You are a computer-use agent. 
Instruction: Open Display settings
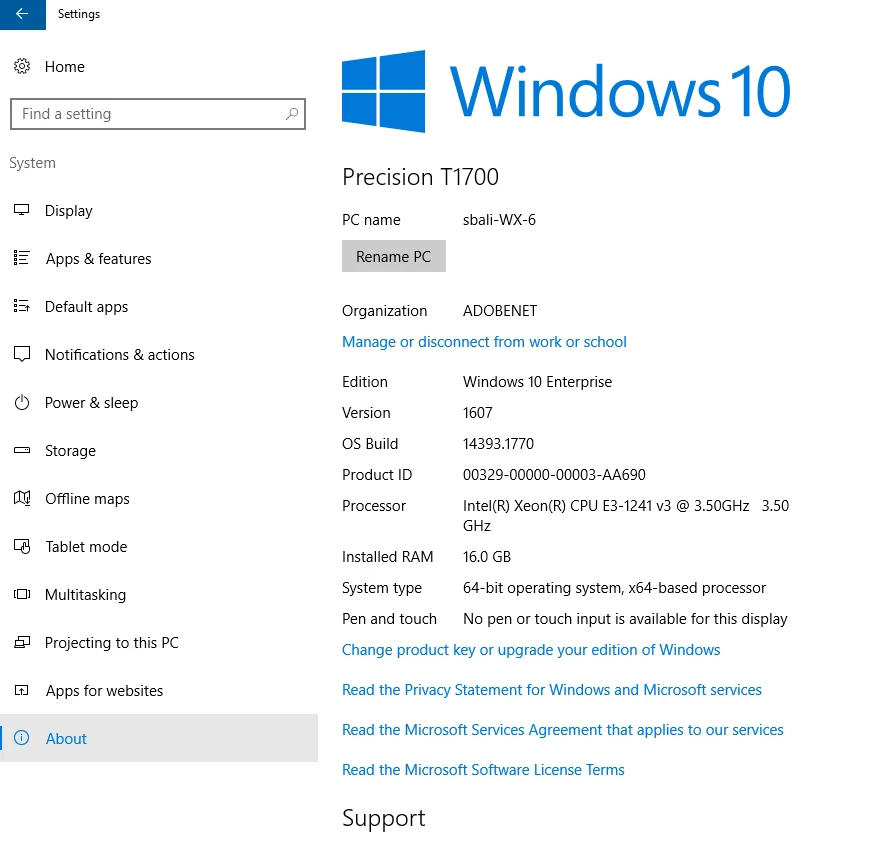[x=159, y=211]
